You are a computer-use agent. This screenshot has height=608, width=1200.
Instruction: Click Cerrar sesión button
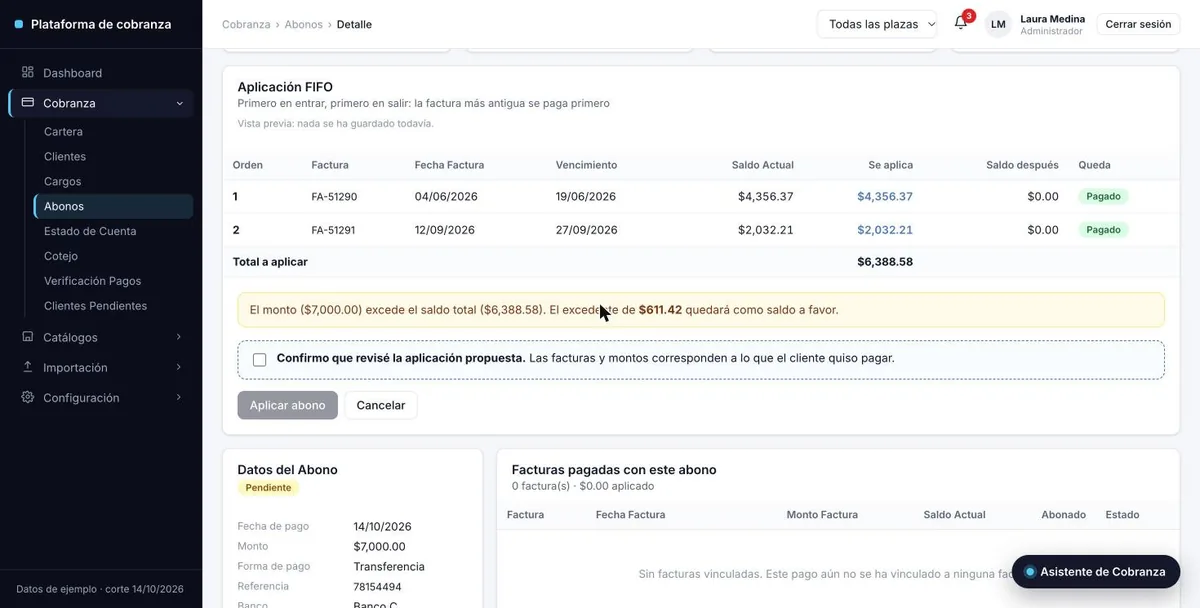pyautogui.click(x=1138, y=24)
